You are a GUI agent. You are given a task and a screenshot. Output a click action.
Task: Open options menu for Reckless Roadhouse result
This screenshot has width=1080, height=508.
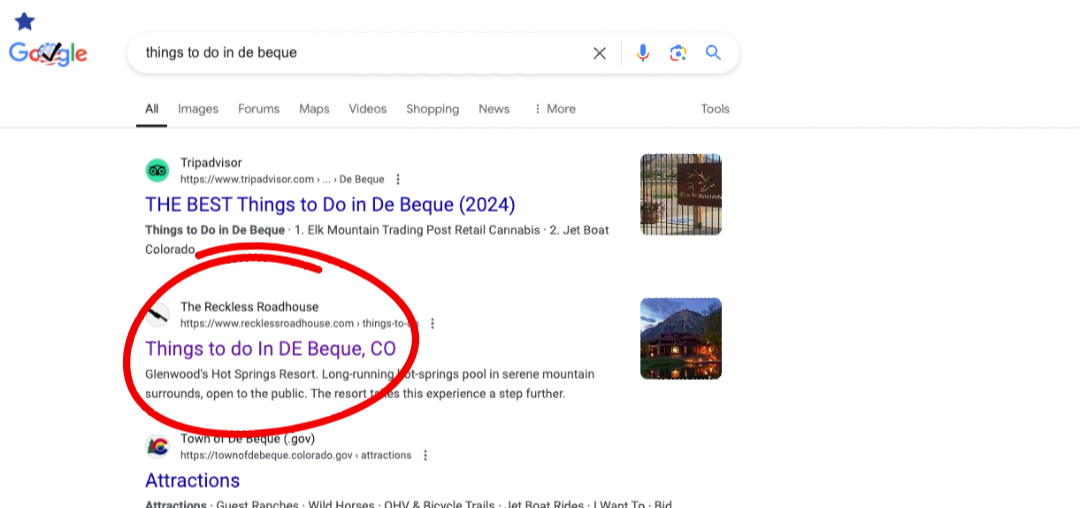(432, 324)
